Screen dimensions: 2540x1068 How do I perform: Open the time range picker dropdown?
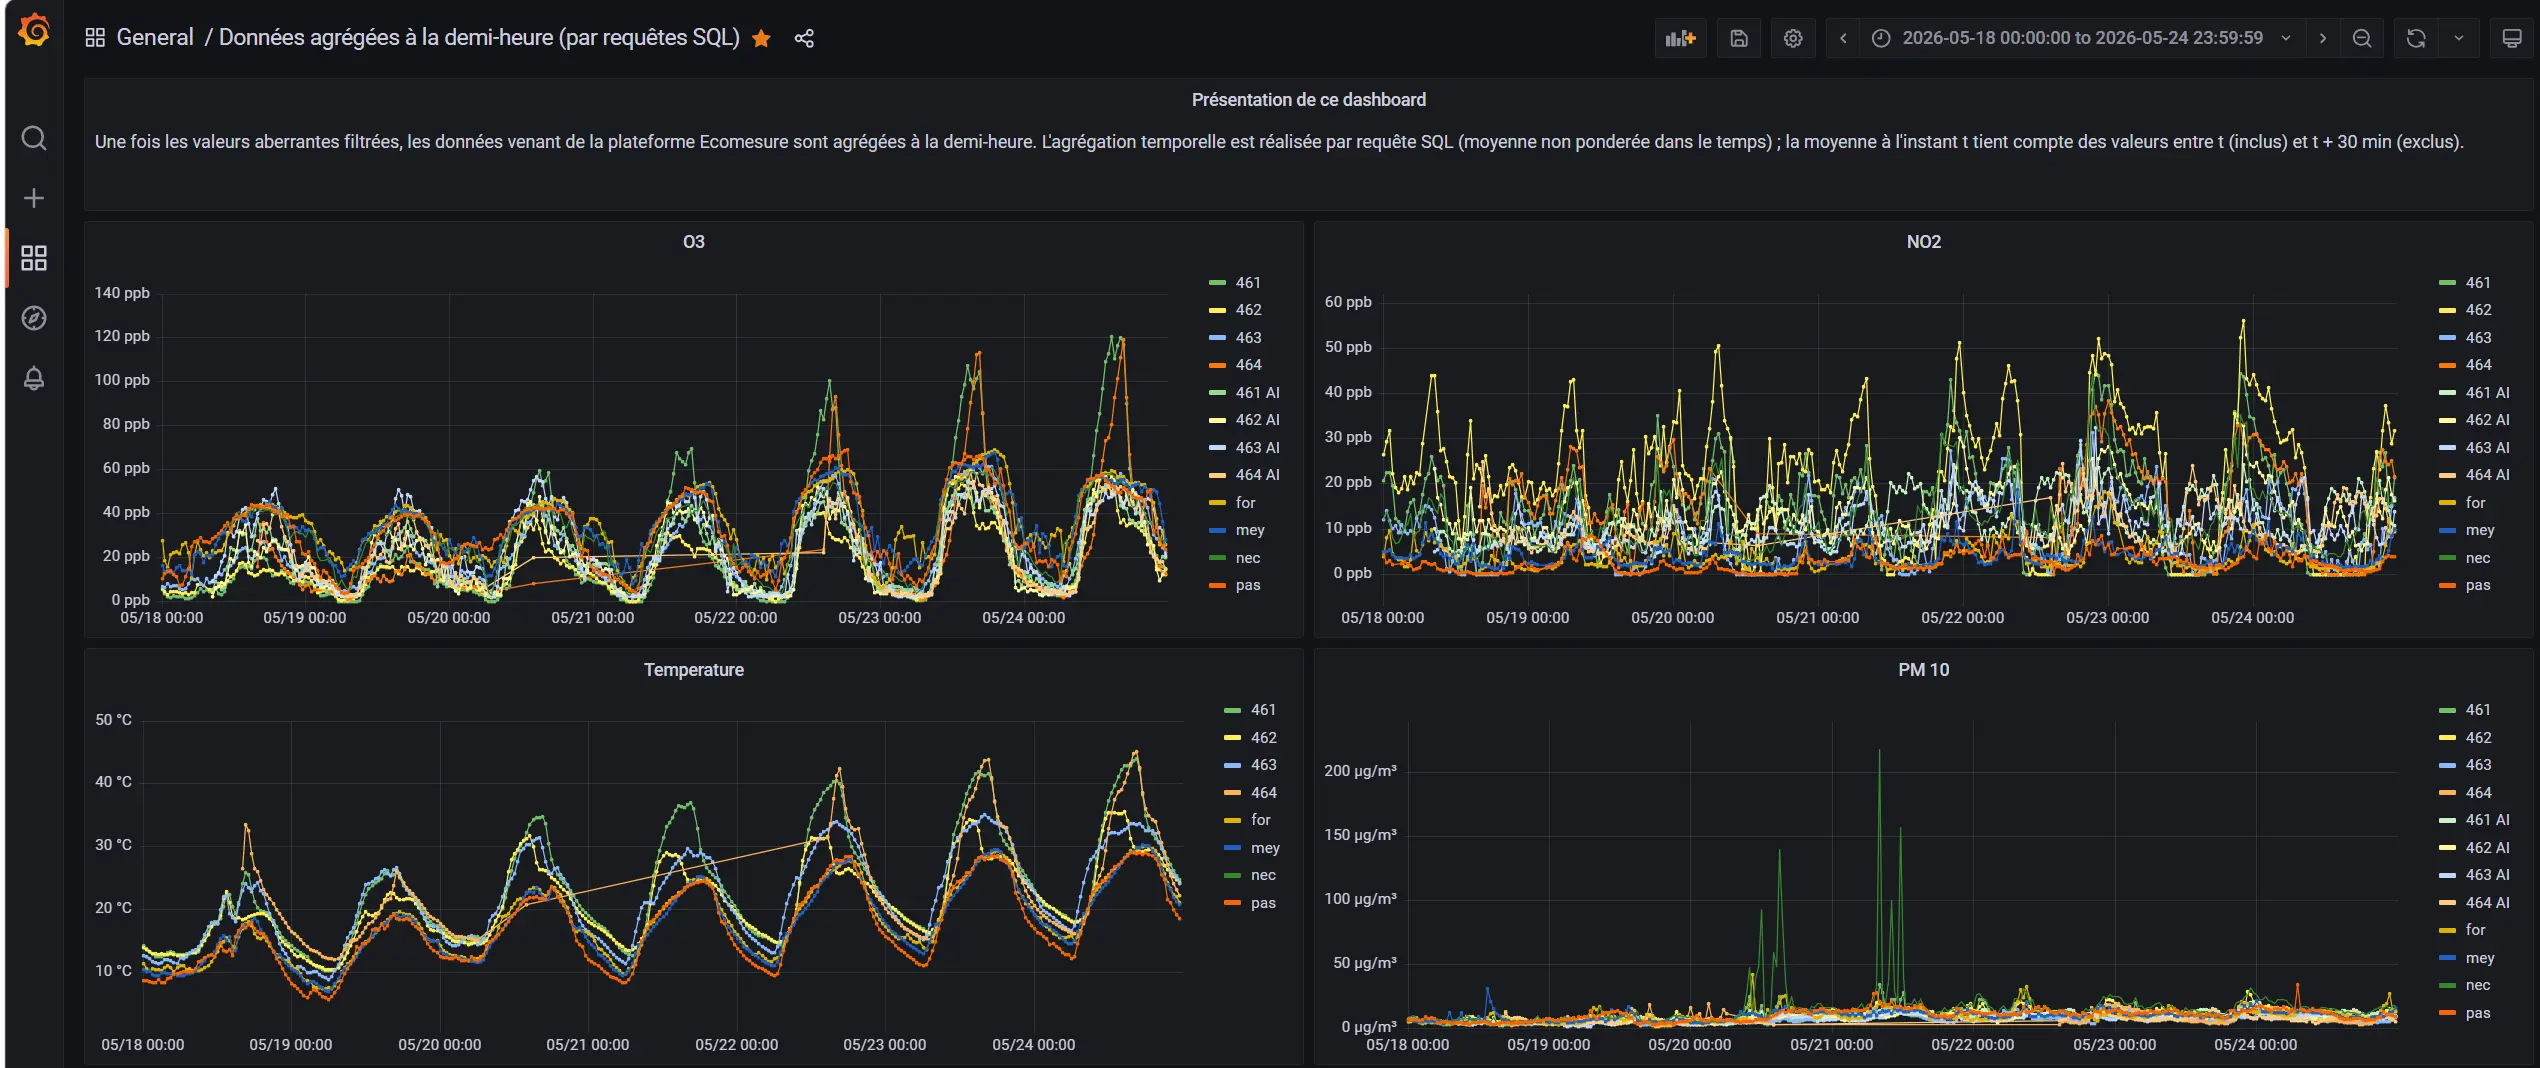[x=2081, y=38]
